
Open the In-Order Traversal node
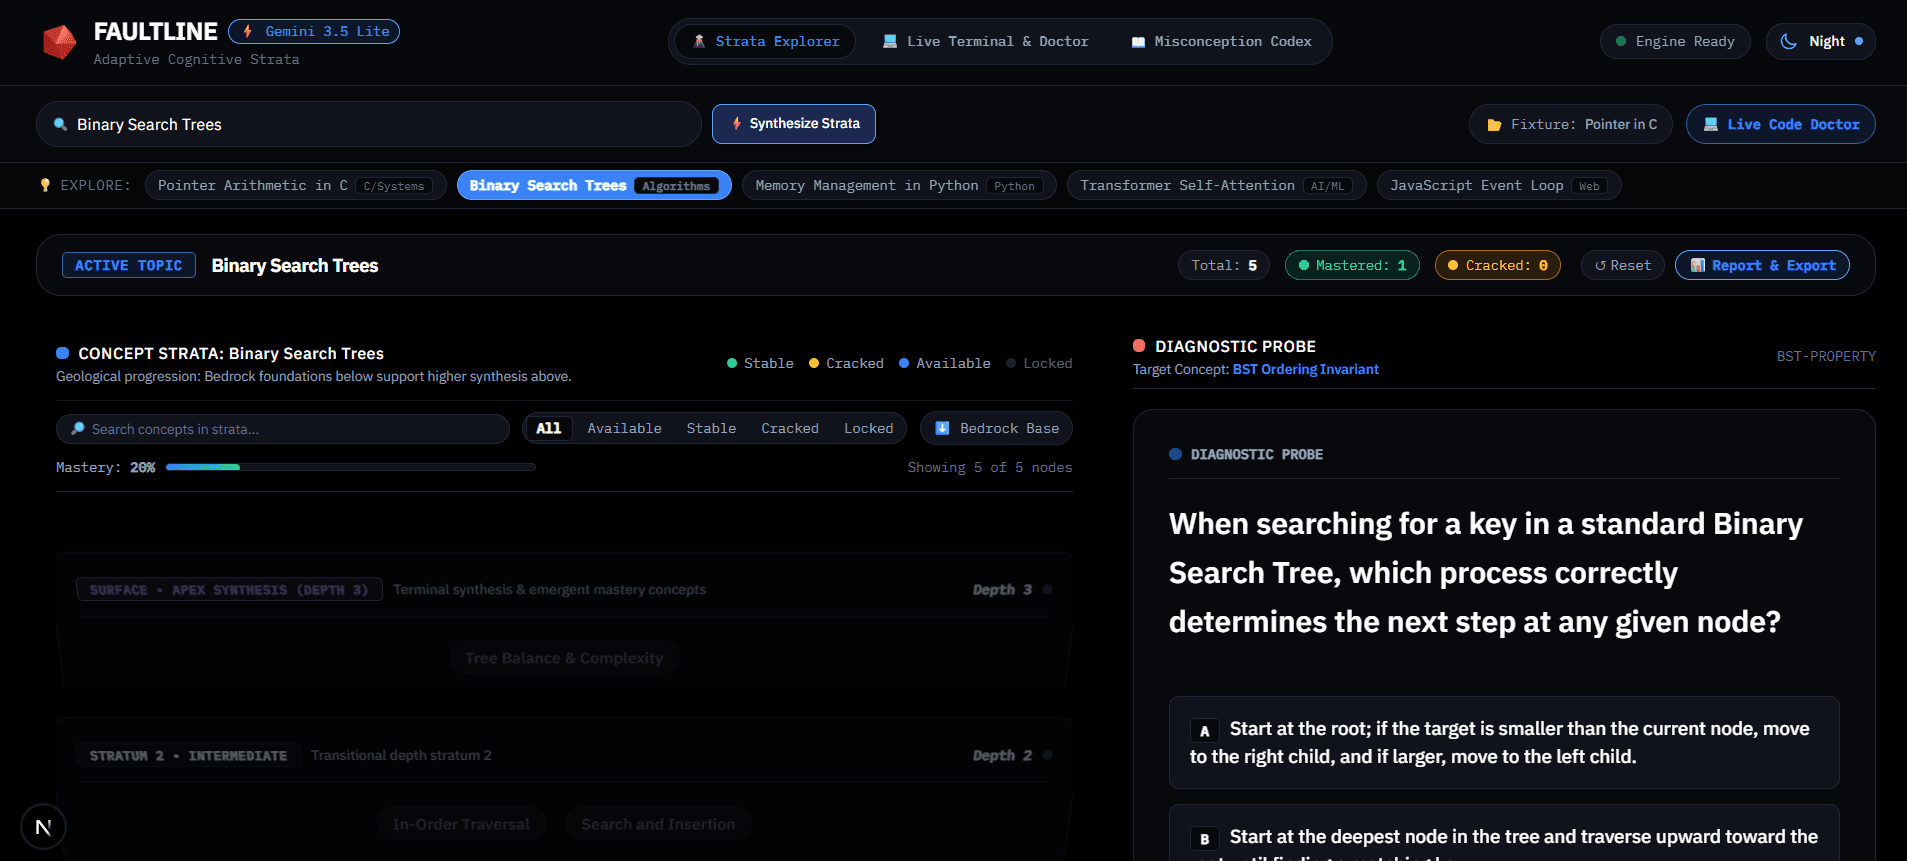[461, 824]
